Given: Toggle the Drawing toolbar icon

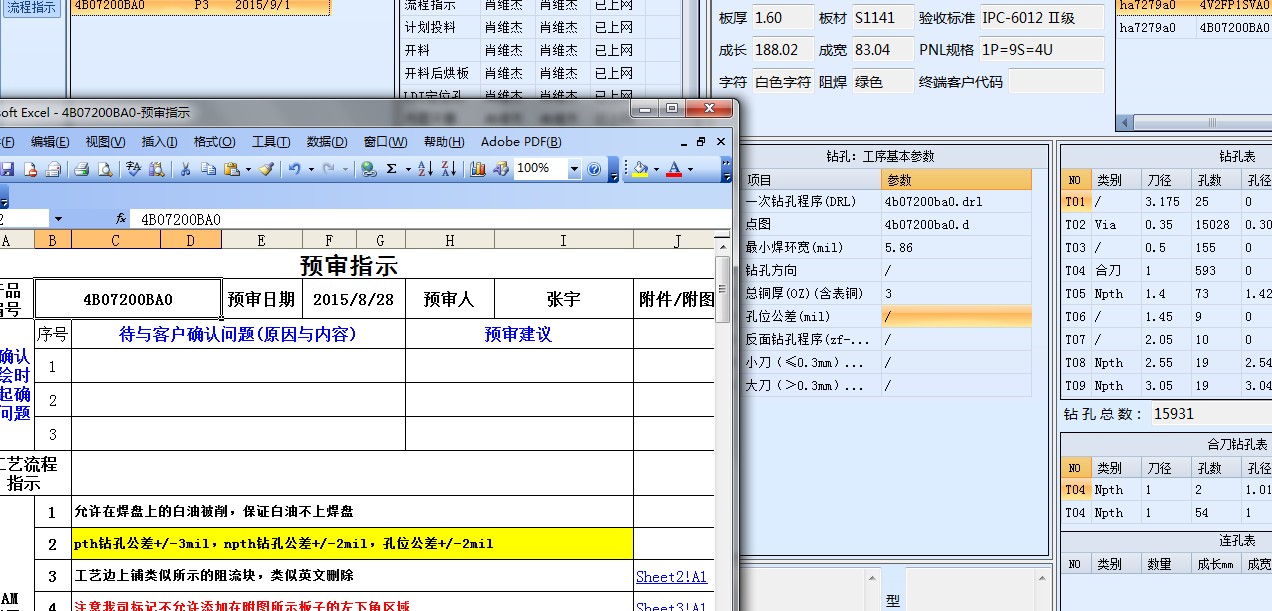Looking at the screenshot, I should [501, 169].
